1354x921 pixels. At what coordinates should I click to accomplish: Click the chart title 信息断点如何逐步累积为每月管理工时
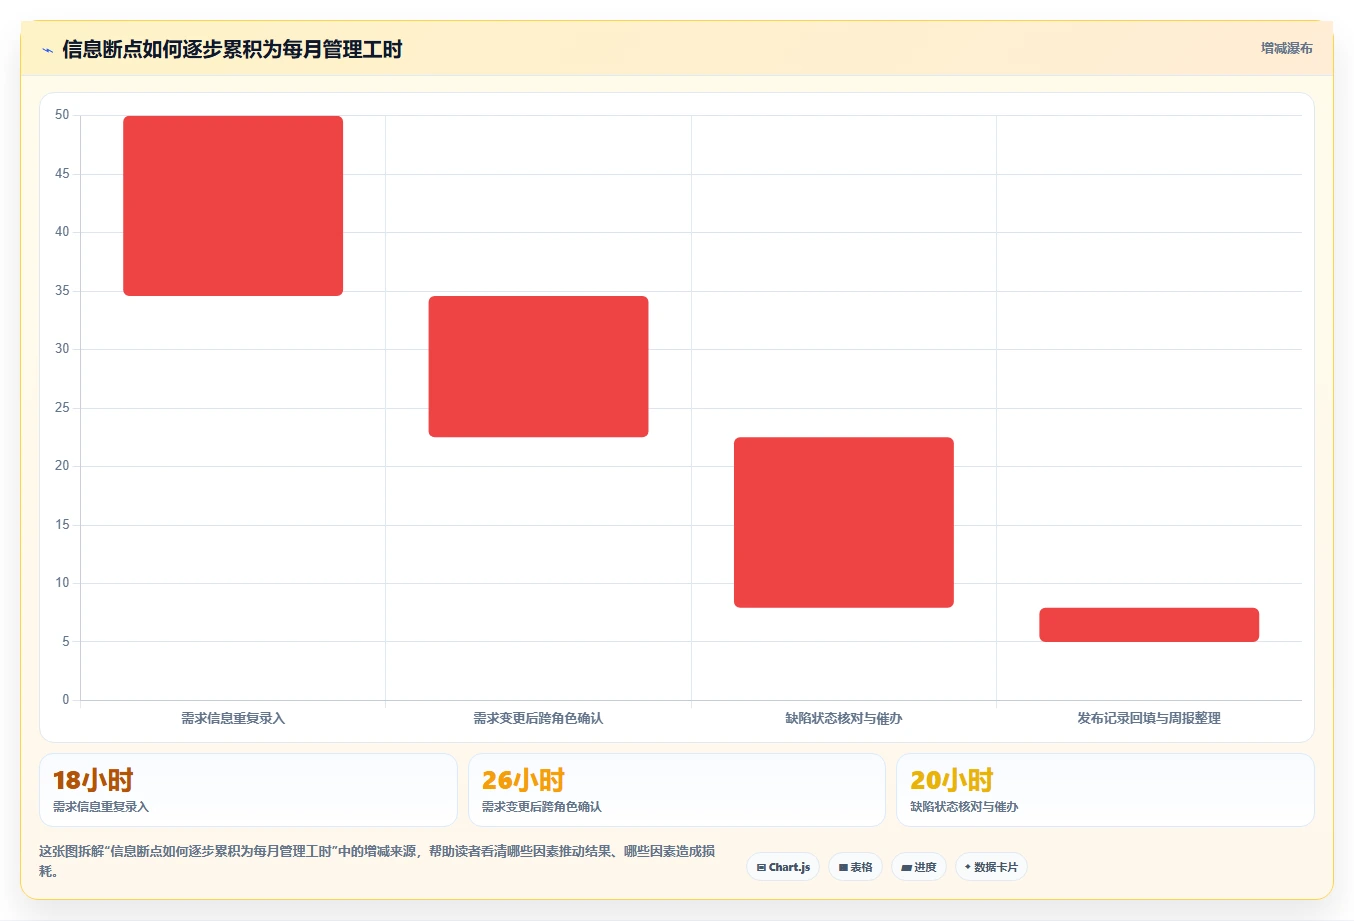pyautogui.click(x=232, y=49)
